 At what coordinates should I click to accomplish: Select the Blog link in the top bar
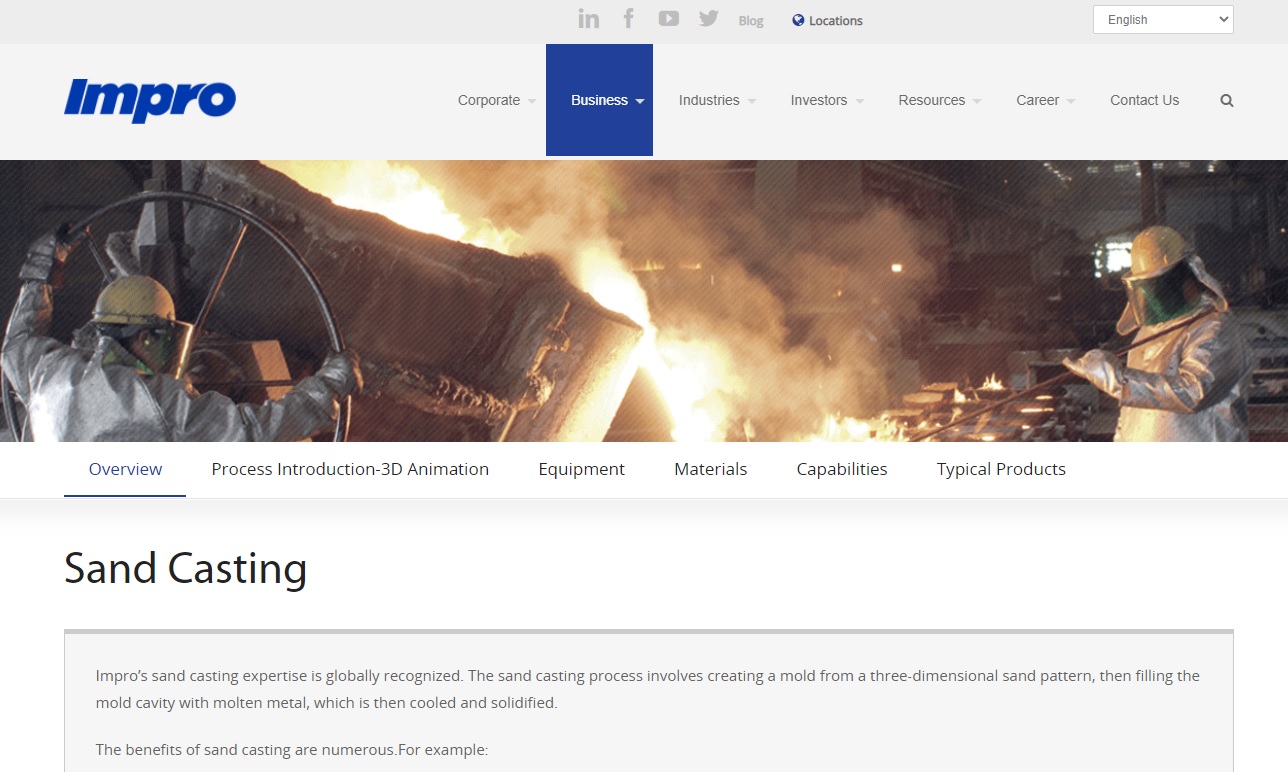point(751,20)
